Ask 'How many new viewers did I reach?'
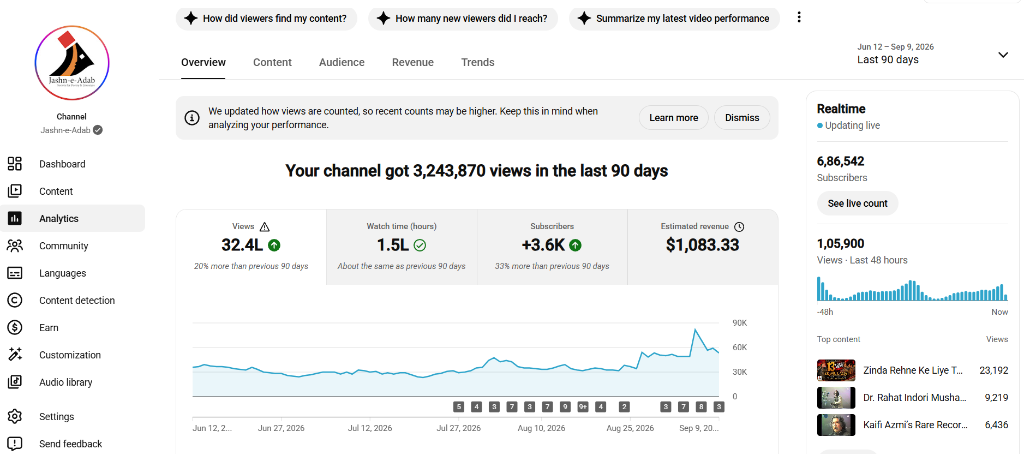The width and height of the screenshot is (1024, 454). point(463,18)
